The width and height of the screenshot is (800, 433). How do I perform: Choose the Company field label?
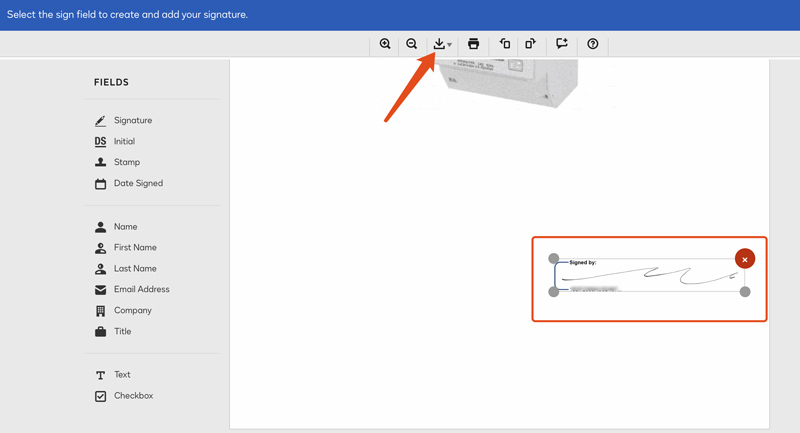(133, 310)
